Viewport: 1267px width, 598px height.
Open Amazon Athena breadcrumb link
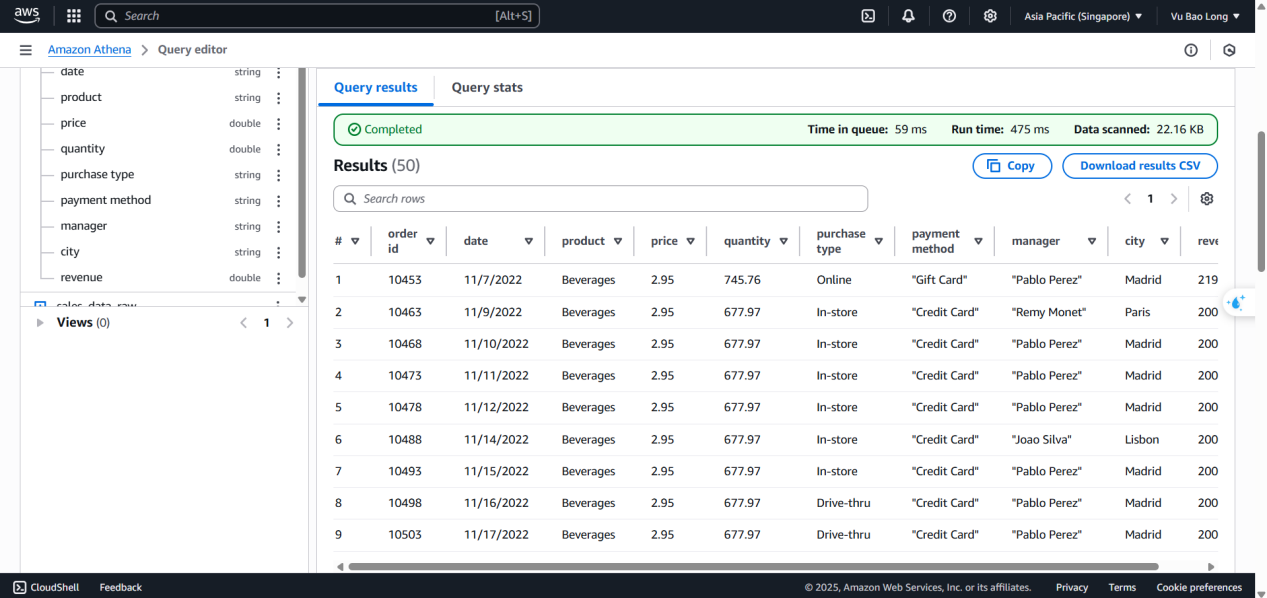[90, 50]
